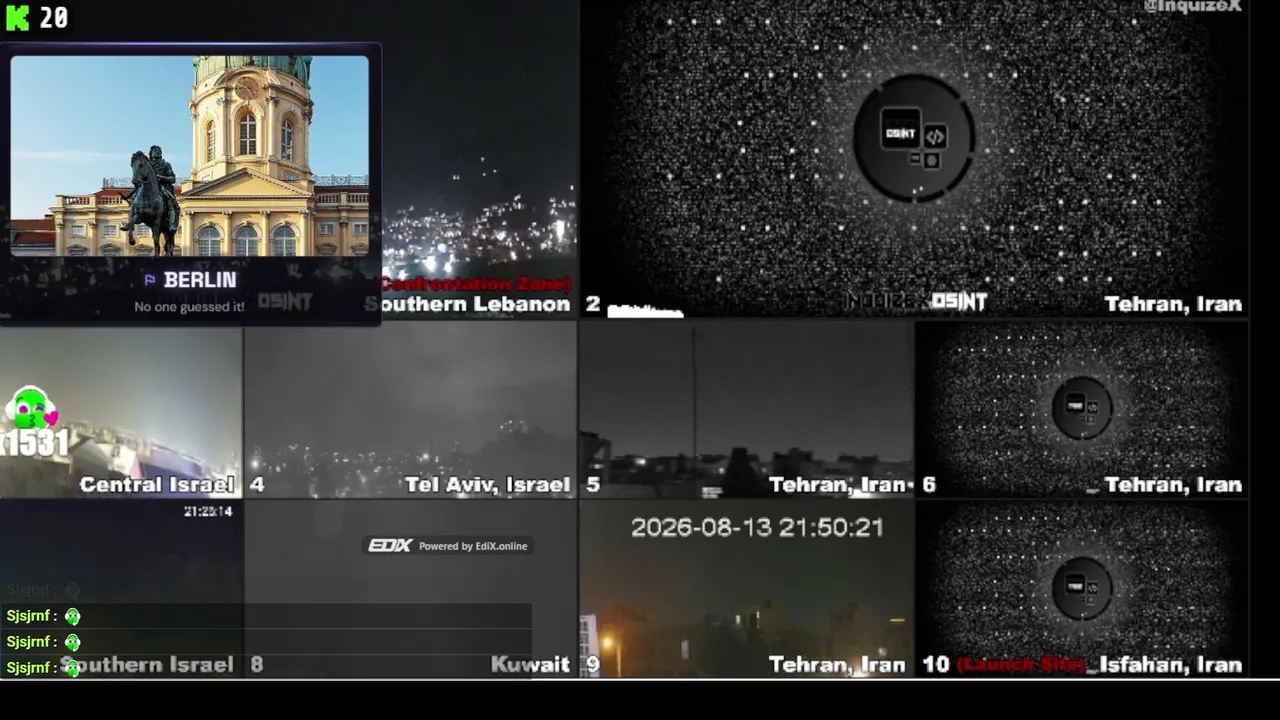Select feed number 8
The image size is (1280, 720).
click(x=257, y=665)
